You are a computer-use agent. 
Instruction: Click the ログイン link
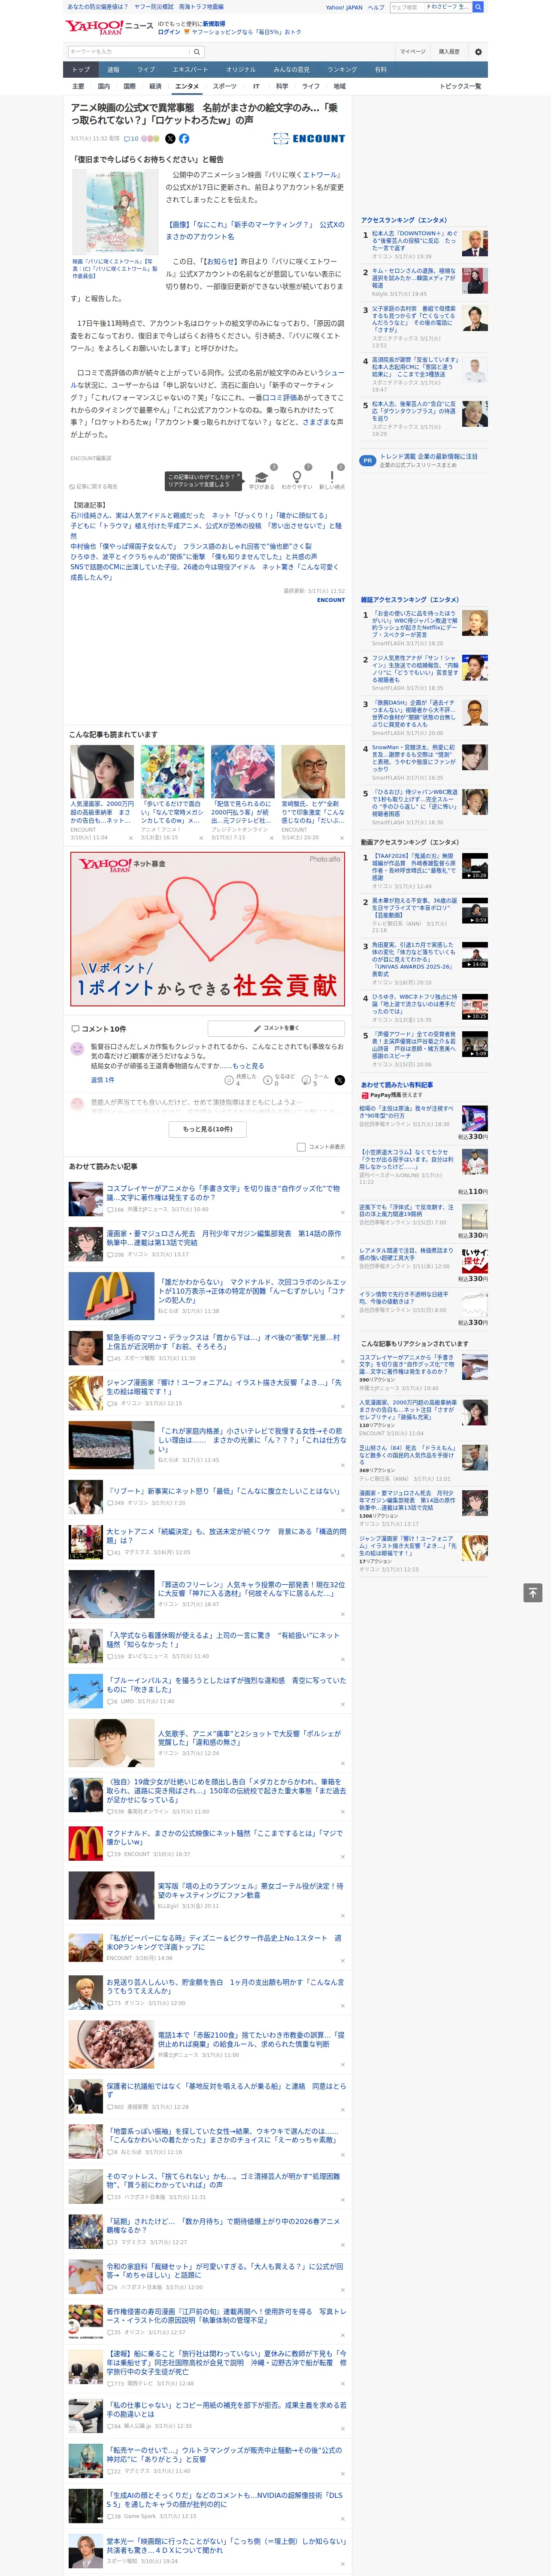tap(169, 32)
